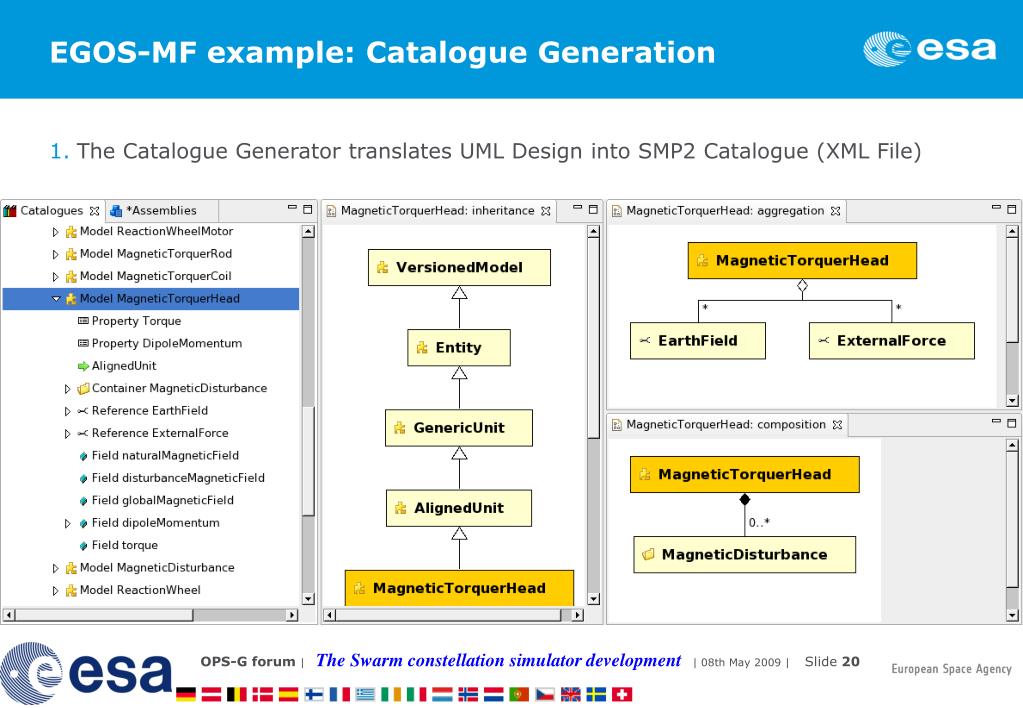Click the green arrow icon of AlignedUnit
The height and width of the screenshot is (708, 1023).
coord(83,366)
